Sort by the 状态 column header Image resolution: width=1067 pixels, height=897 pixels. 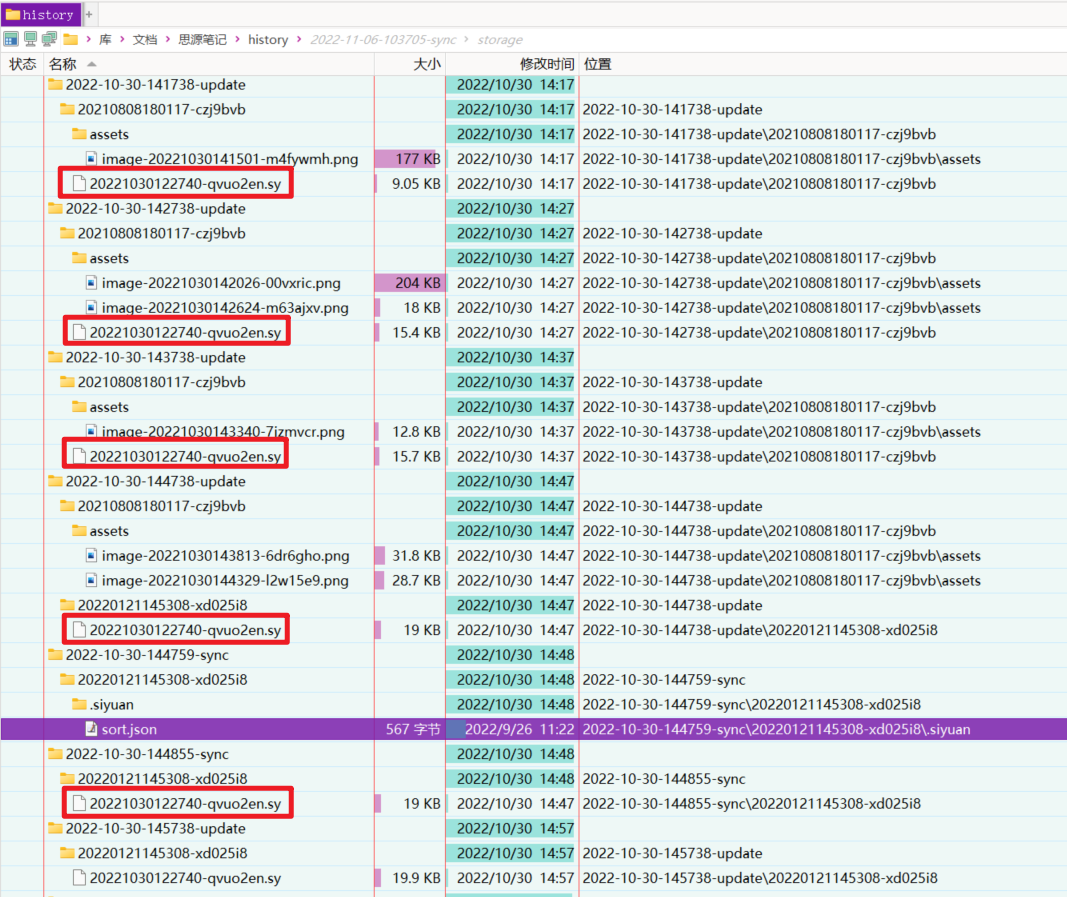(x=22, y=64)
